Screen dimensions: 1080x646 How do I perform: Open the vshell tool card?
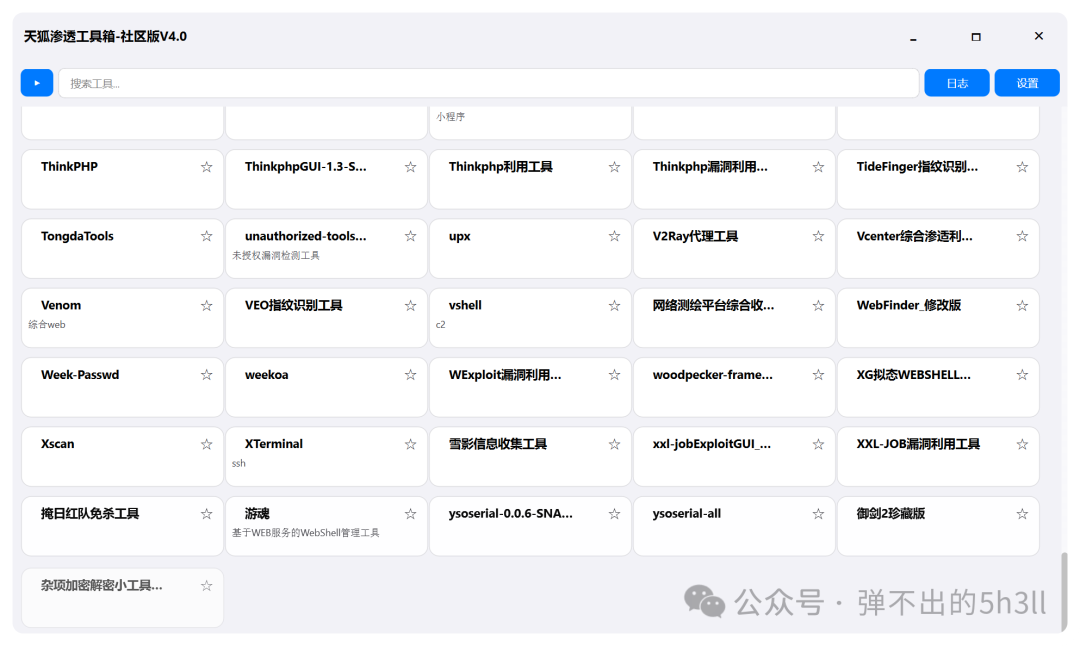(530, 317)
